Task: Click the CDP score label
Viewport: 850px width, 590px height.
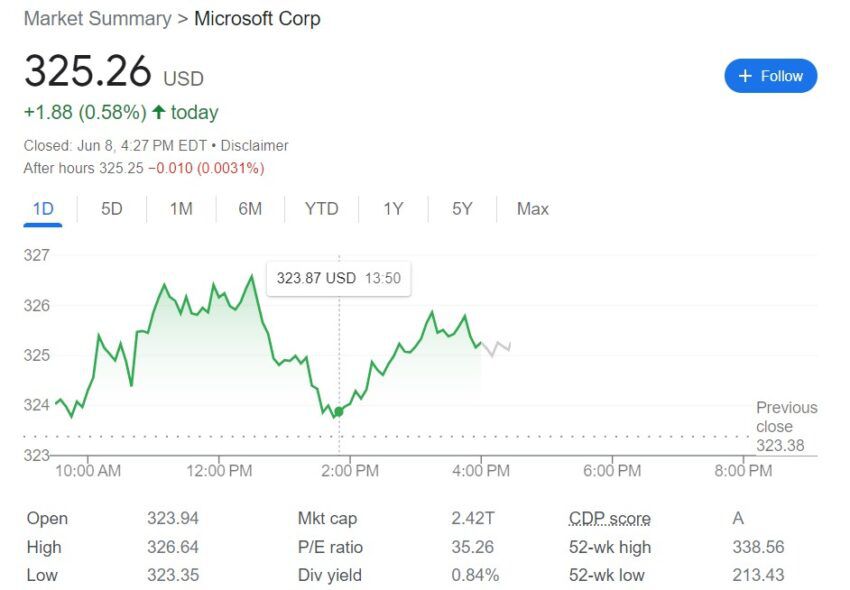Action: [609, 518]
